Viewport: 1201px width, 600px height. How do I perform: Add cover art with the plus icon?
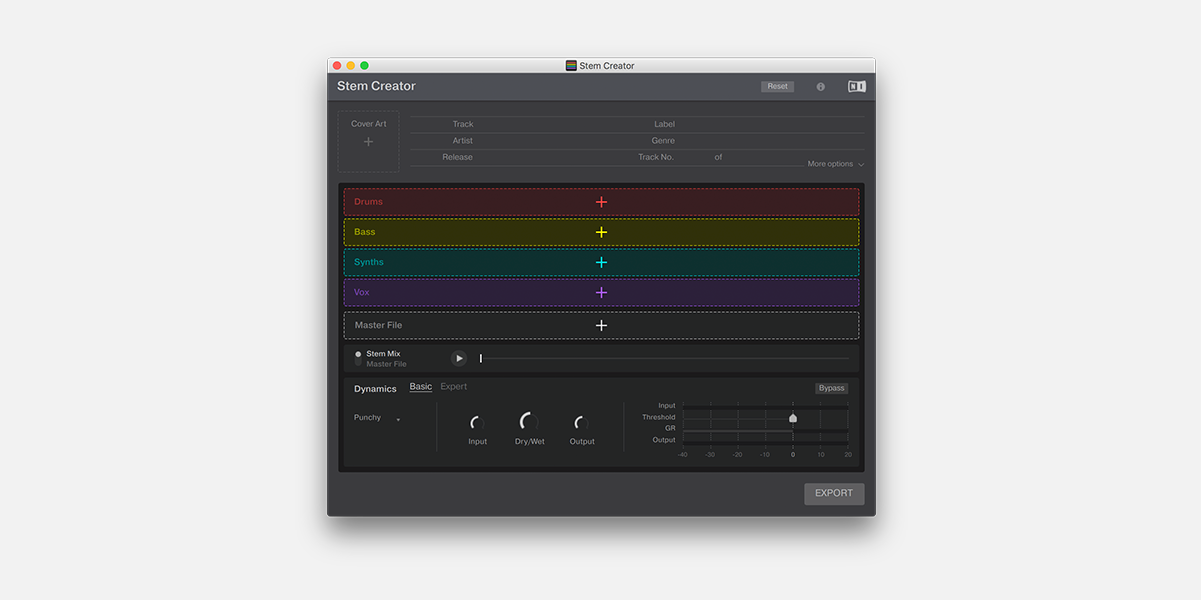pos(368,142)
